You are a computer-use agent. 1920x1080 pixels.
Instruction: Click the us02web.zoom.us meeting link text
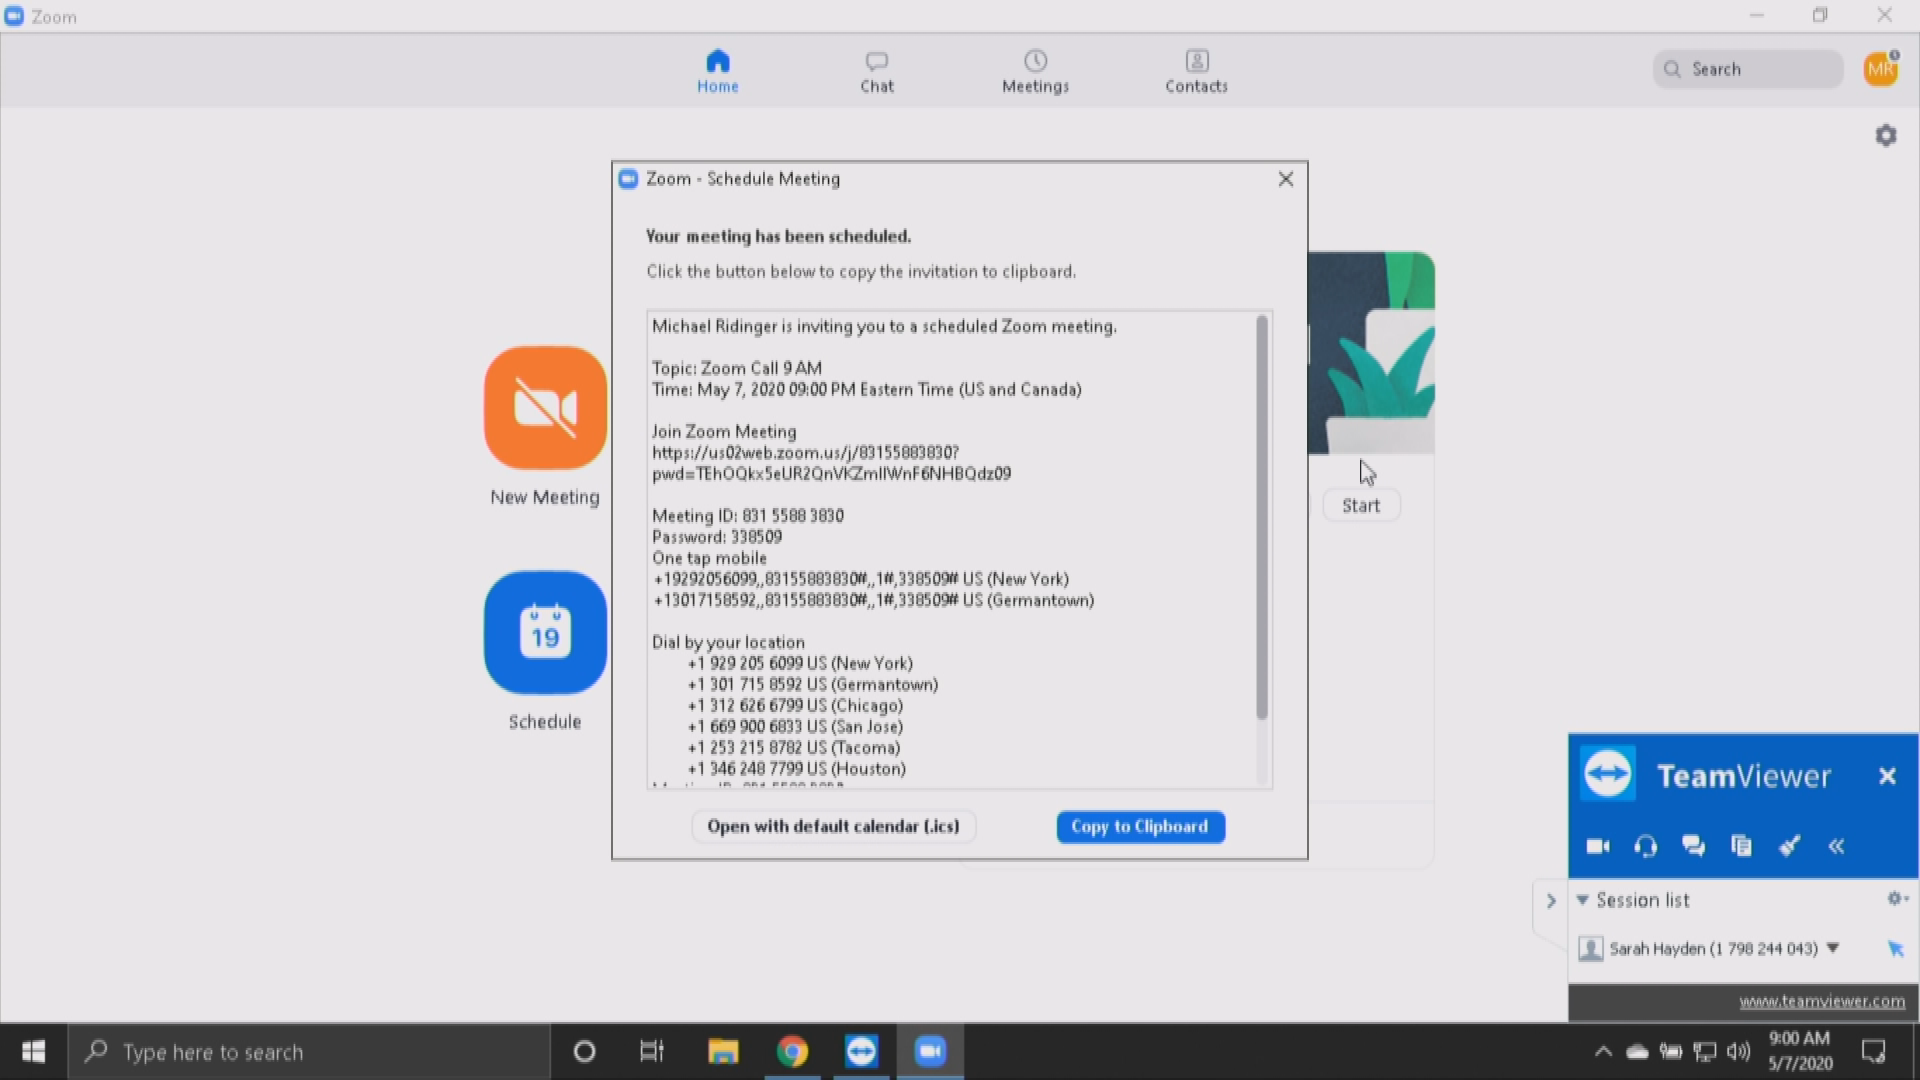coord(831,463)
